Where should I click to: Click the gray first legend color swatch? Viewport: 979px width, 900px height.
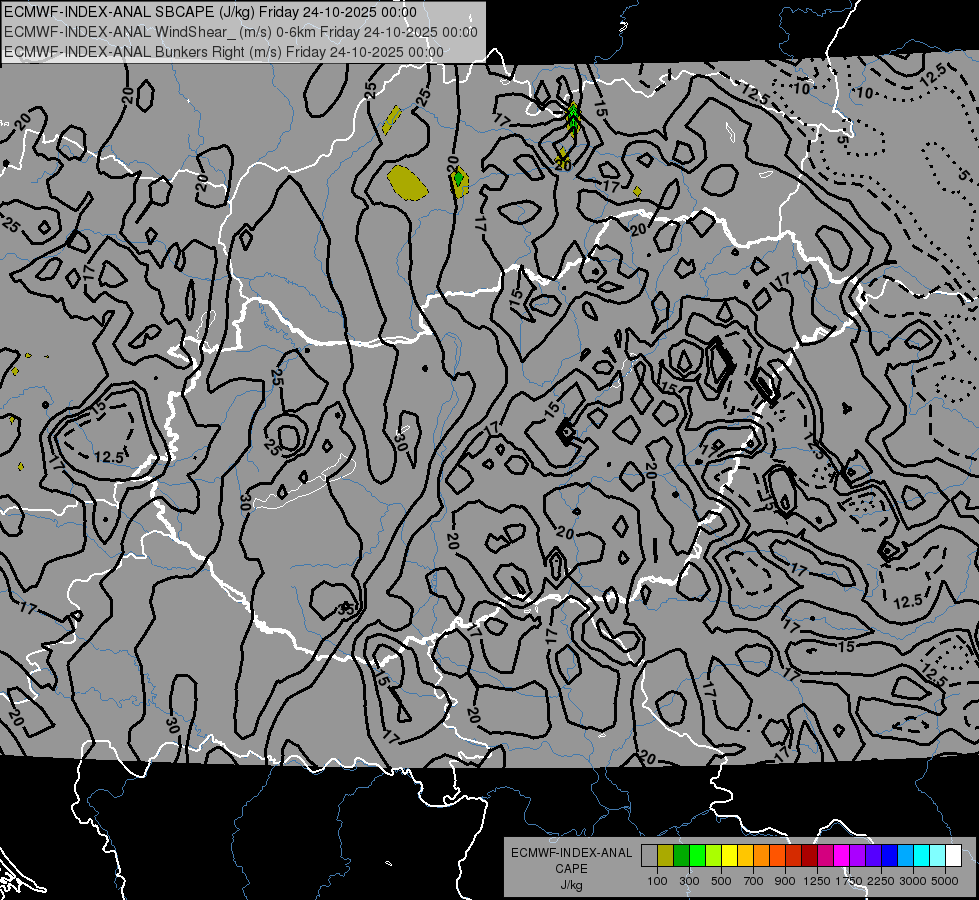point(649,856)
